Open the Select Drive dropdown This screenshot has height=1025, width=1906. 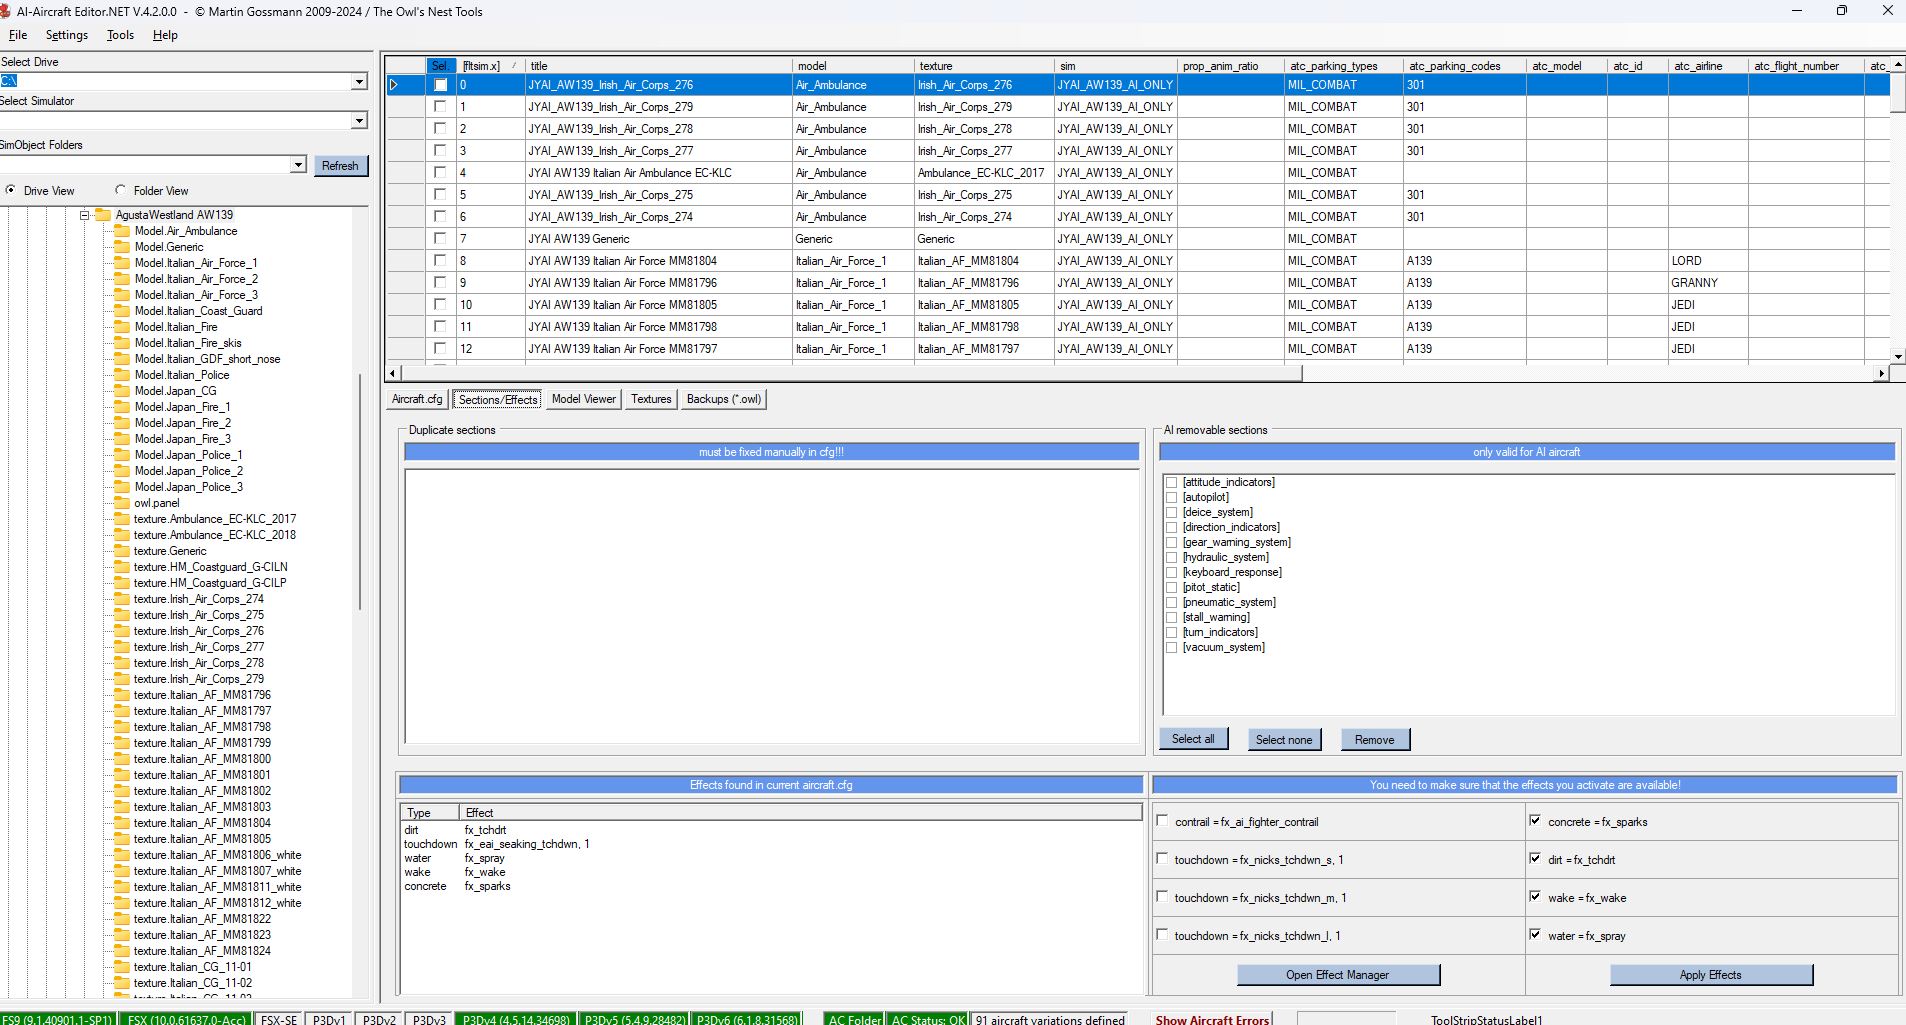point(359,81)
